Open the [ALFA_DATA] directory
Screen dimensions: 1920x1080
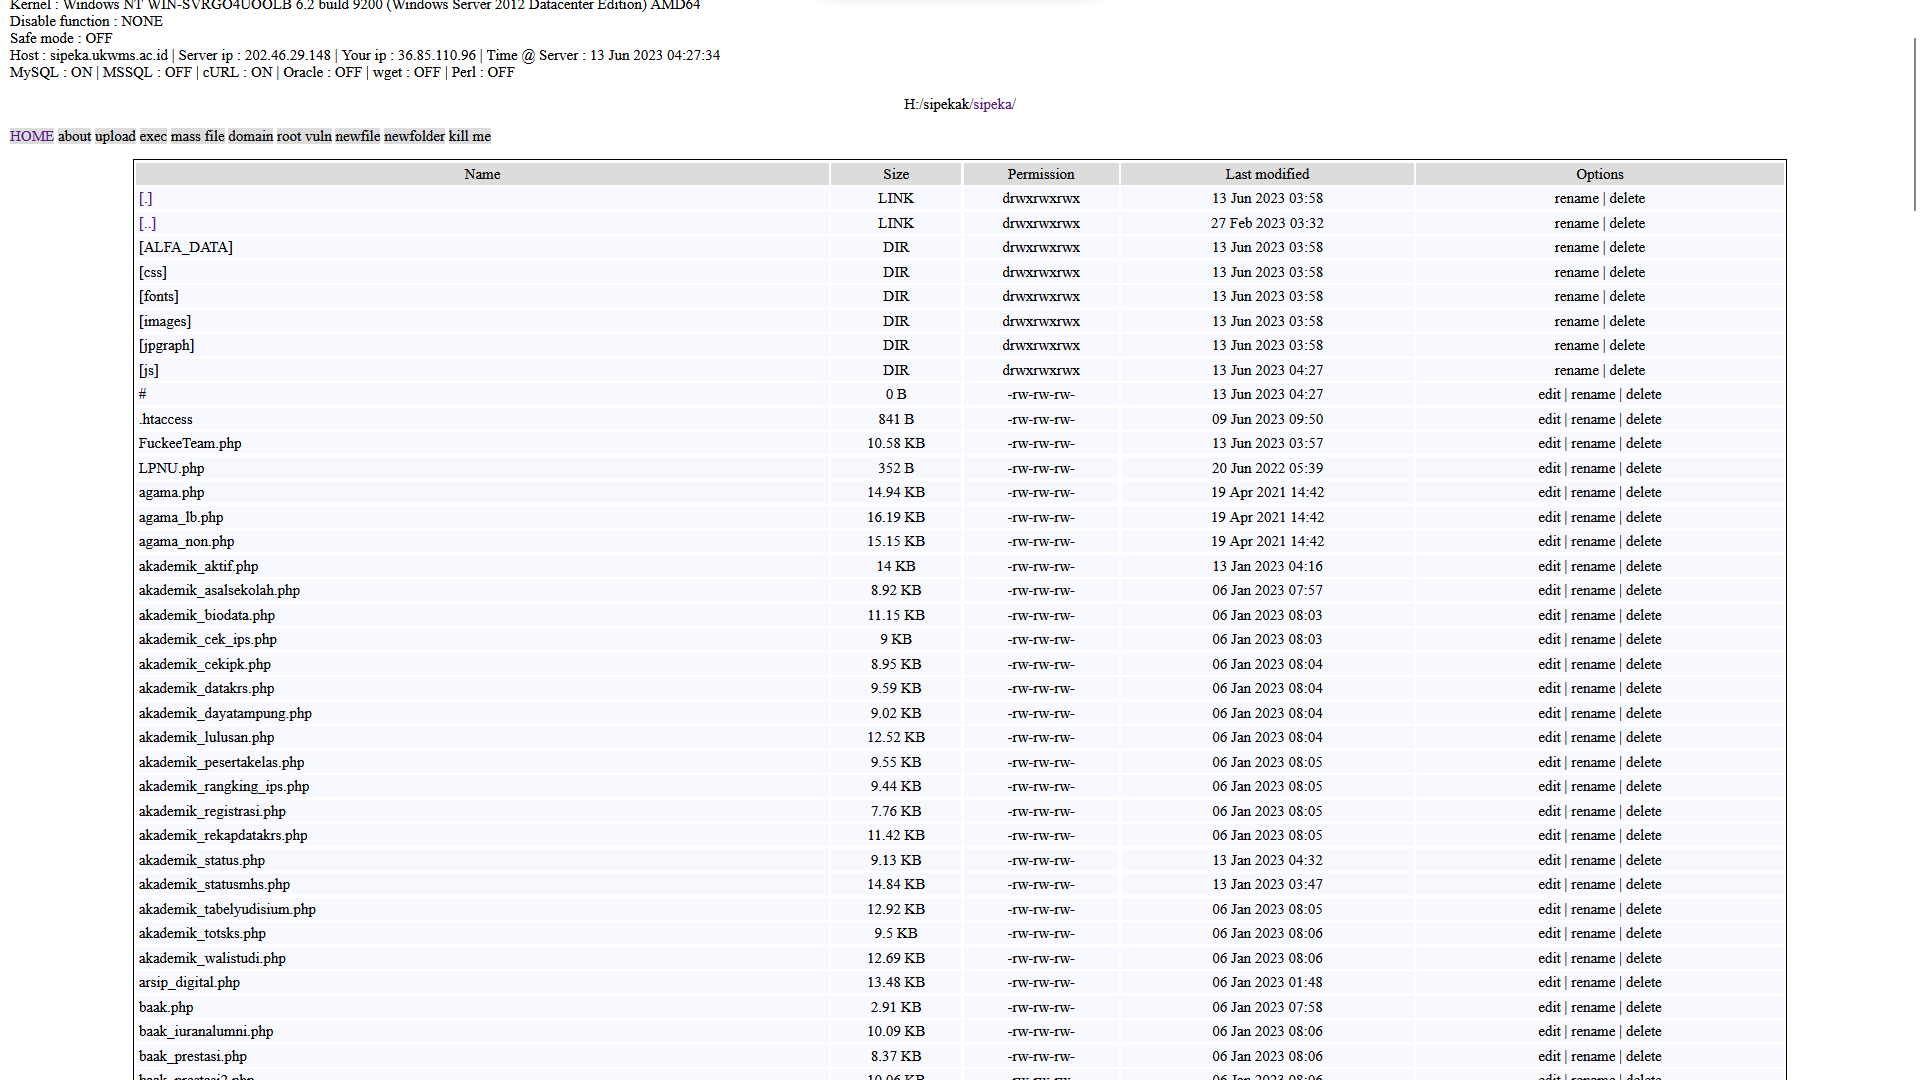tap(186, 248)
